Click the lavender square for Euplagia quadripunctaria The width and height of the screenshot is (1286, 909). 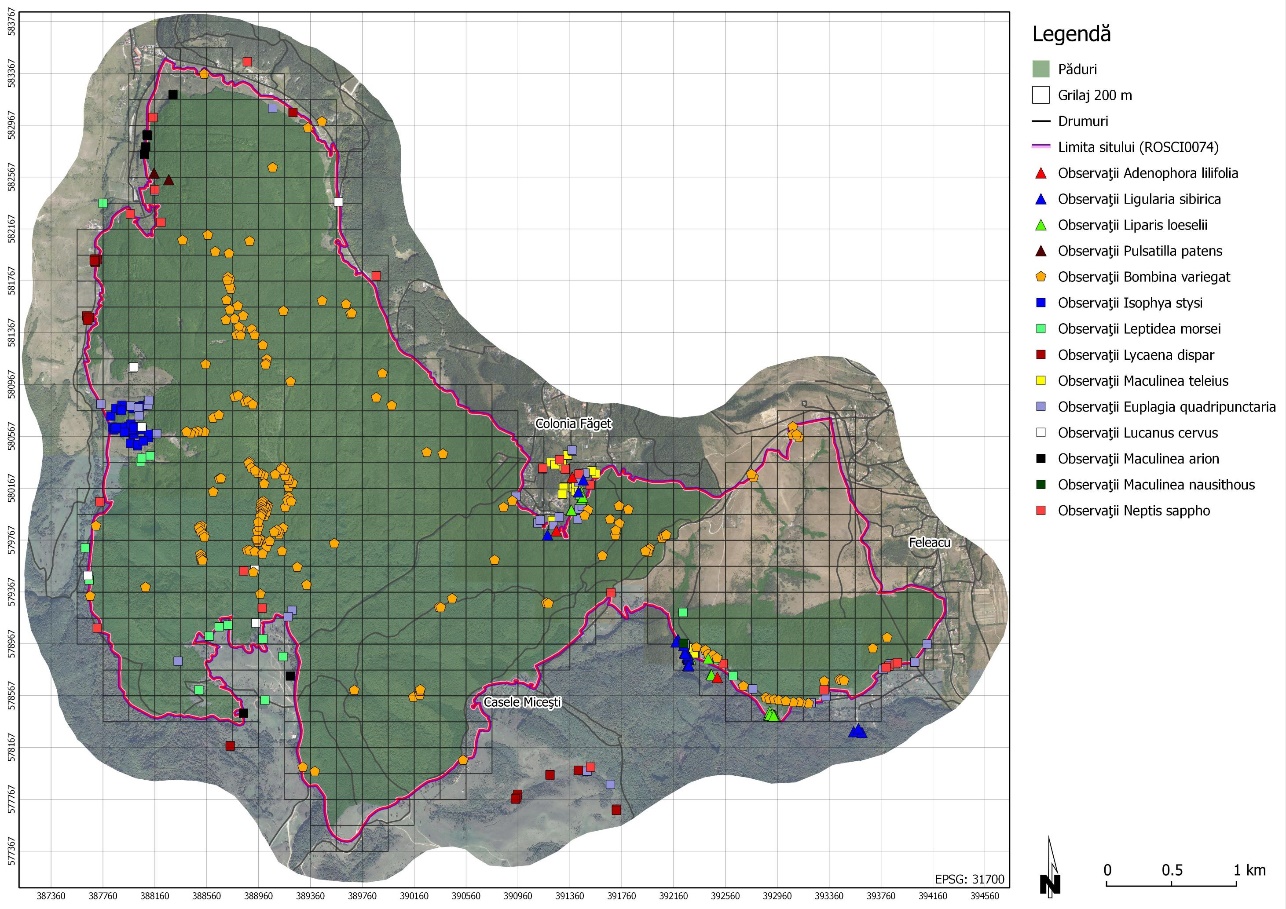pyautogui.click(x=1041, y=407)
